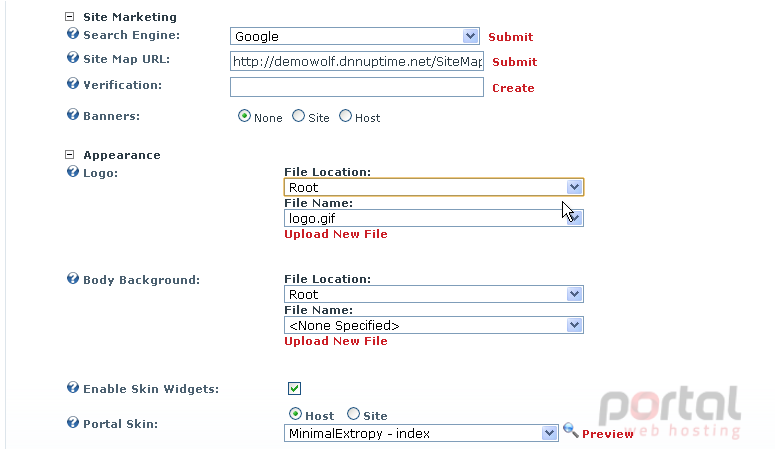Uncheck the Enable Skin Widgets checkbox
Screen dimensions: 776x450
pyautogui.click(x=294, y=389)
